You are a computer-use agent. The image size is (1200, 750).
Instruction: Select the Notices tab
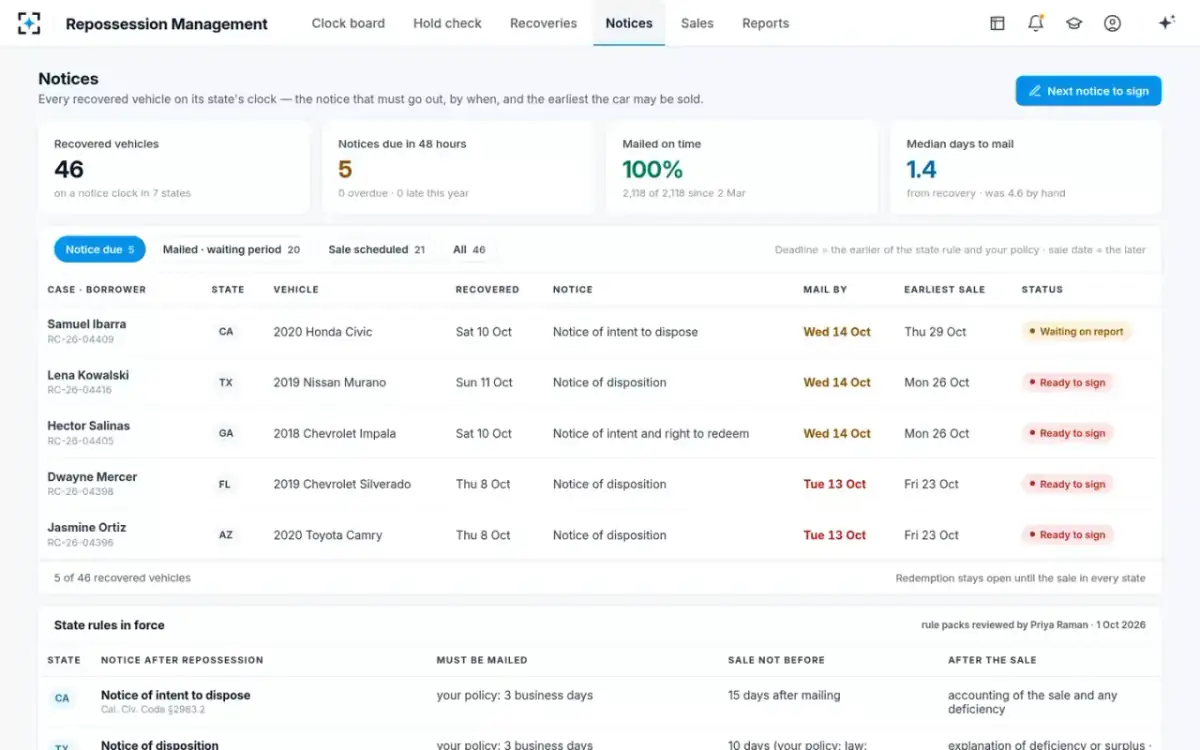tap(629, 23)
